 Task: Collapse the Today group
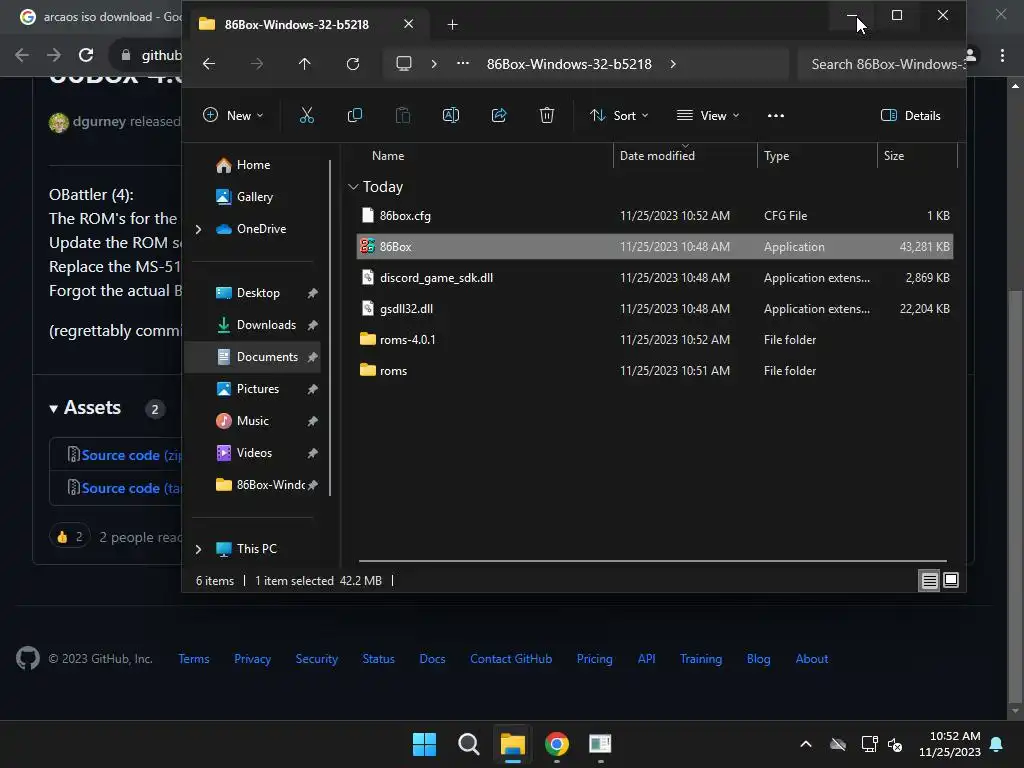click(x=353, y=187)
